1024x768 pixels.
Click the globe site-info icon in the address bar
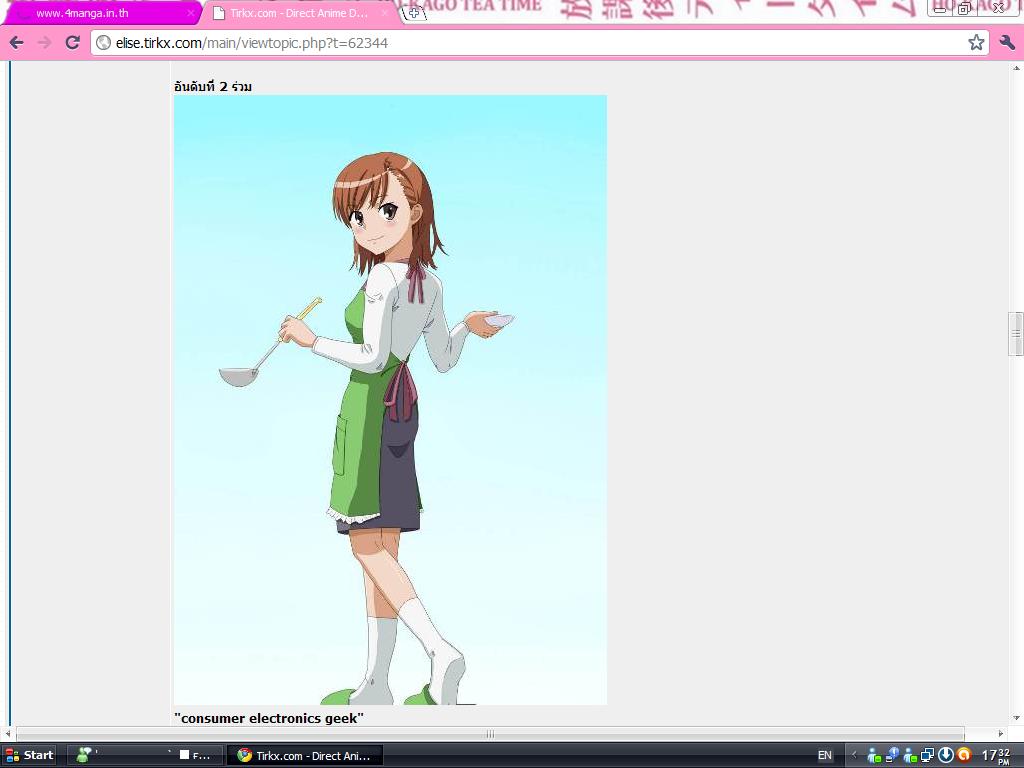point(103,43)
